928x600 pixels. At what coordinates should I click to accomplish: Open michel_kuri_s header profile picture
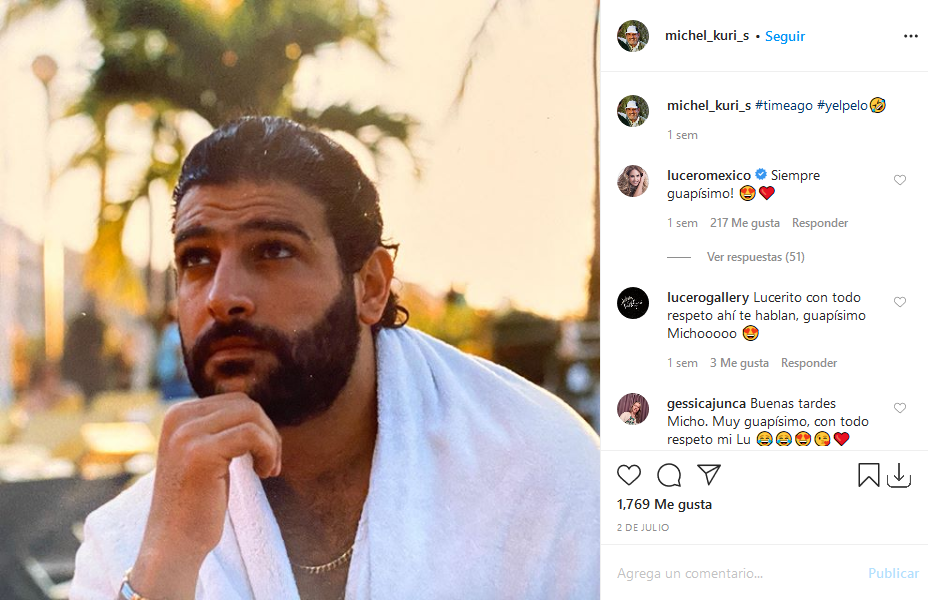pos(633,36)
